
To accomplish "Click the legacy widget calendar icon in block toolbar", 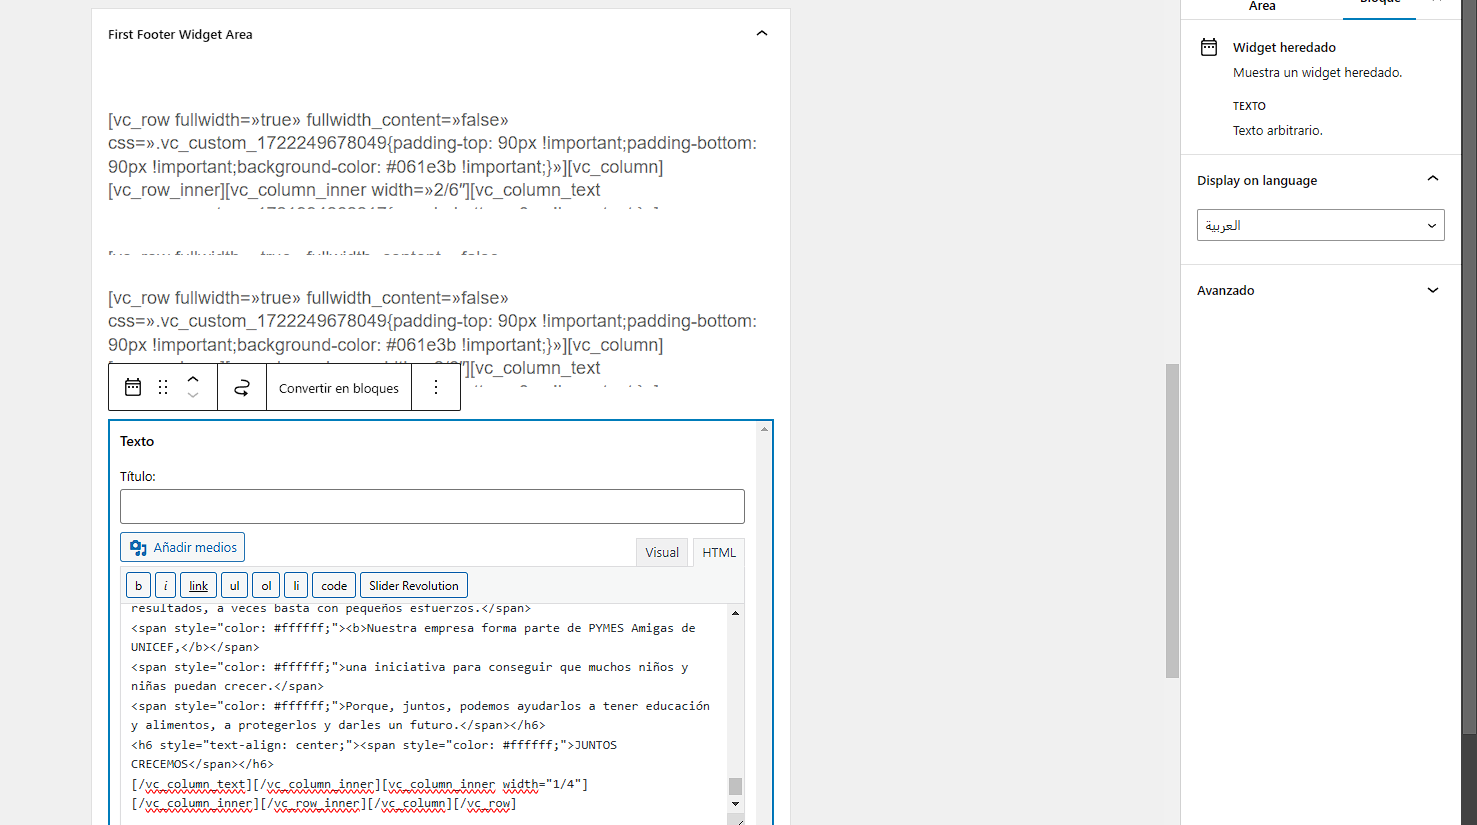I will 133,387.
